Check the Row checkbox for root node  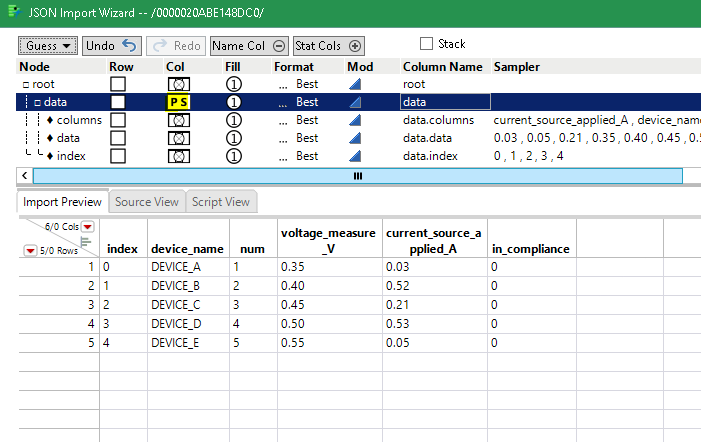pos(118,84)
